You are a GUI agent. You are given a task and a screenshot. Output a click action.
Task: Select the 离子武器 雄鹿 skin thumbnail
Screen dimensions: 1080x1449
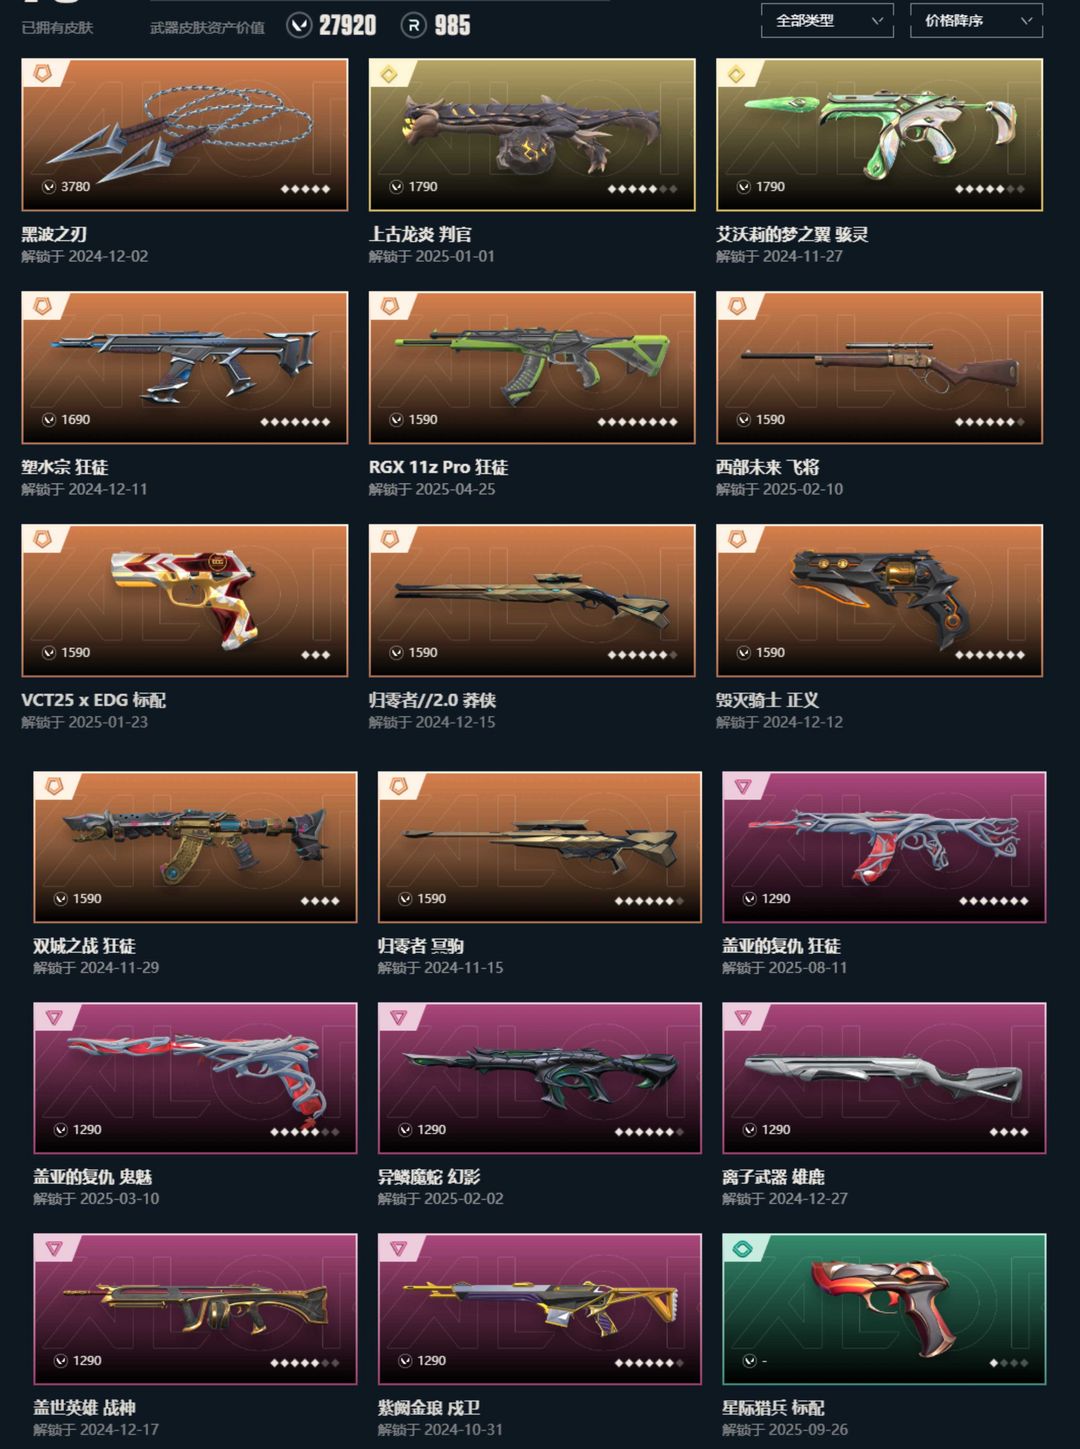(x=884, y=1077)
